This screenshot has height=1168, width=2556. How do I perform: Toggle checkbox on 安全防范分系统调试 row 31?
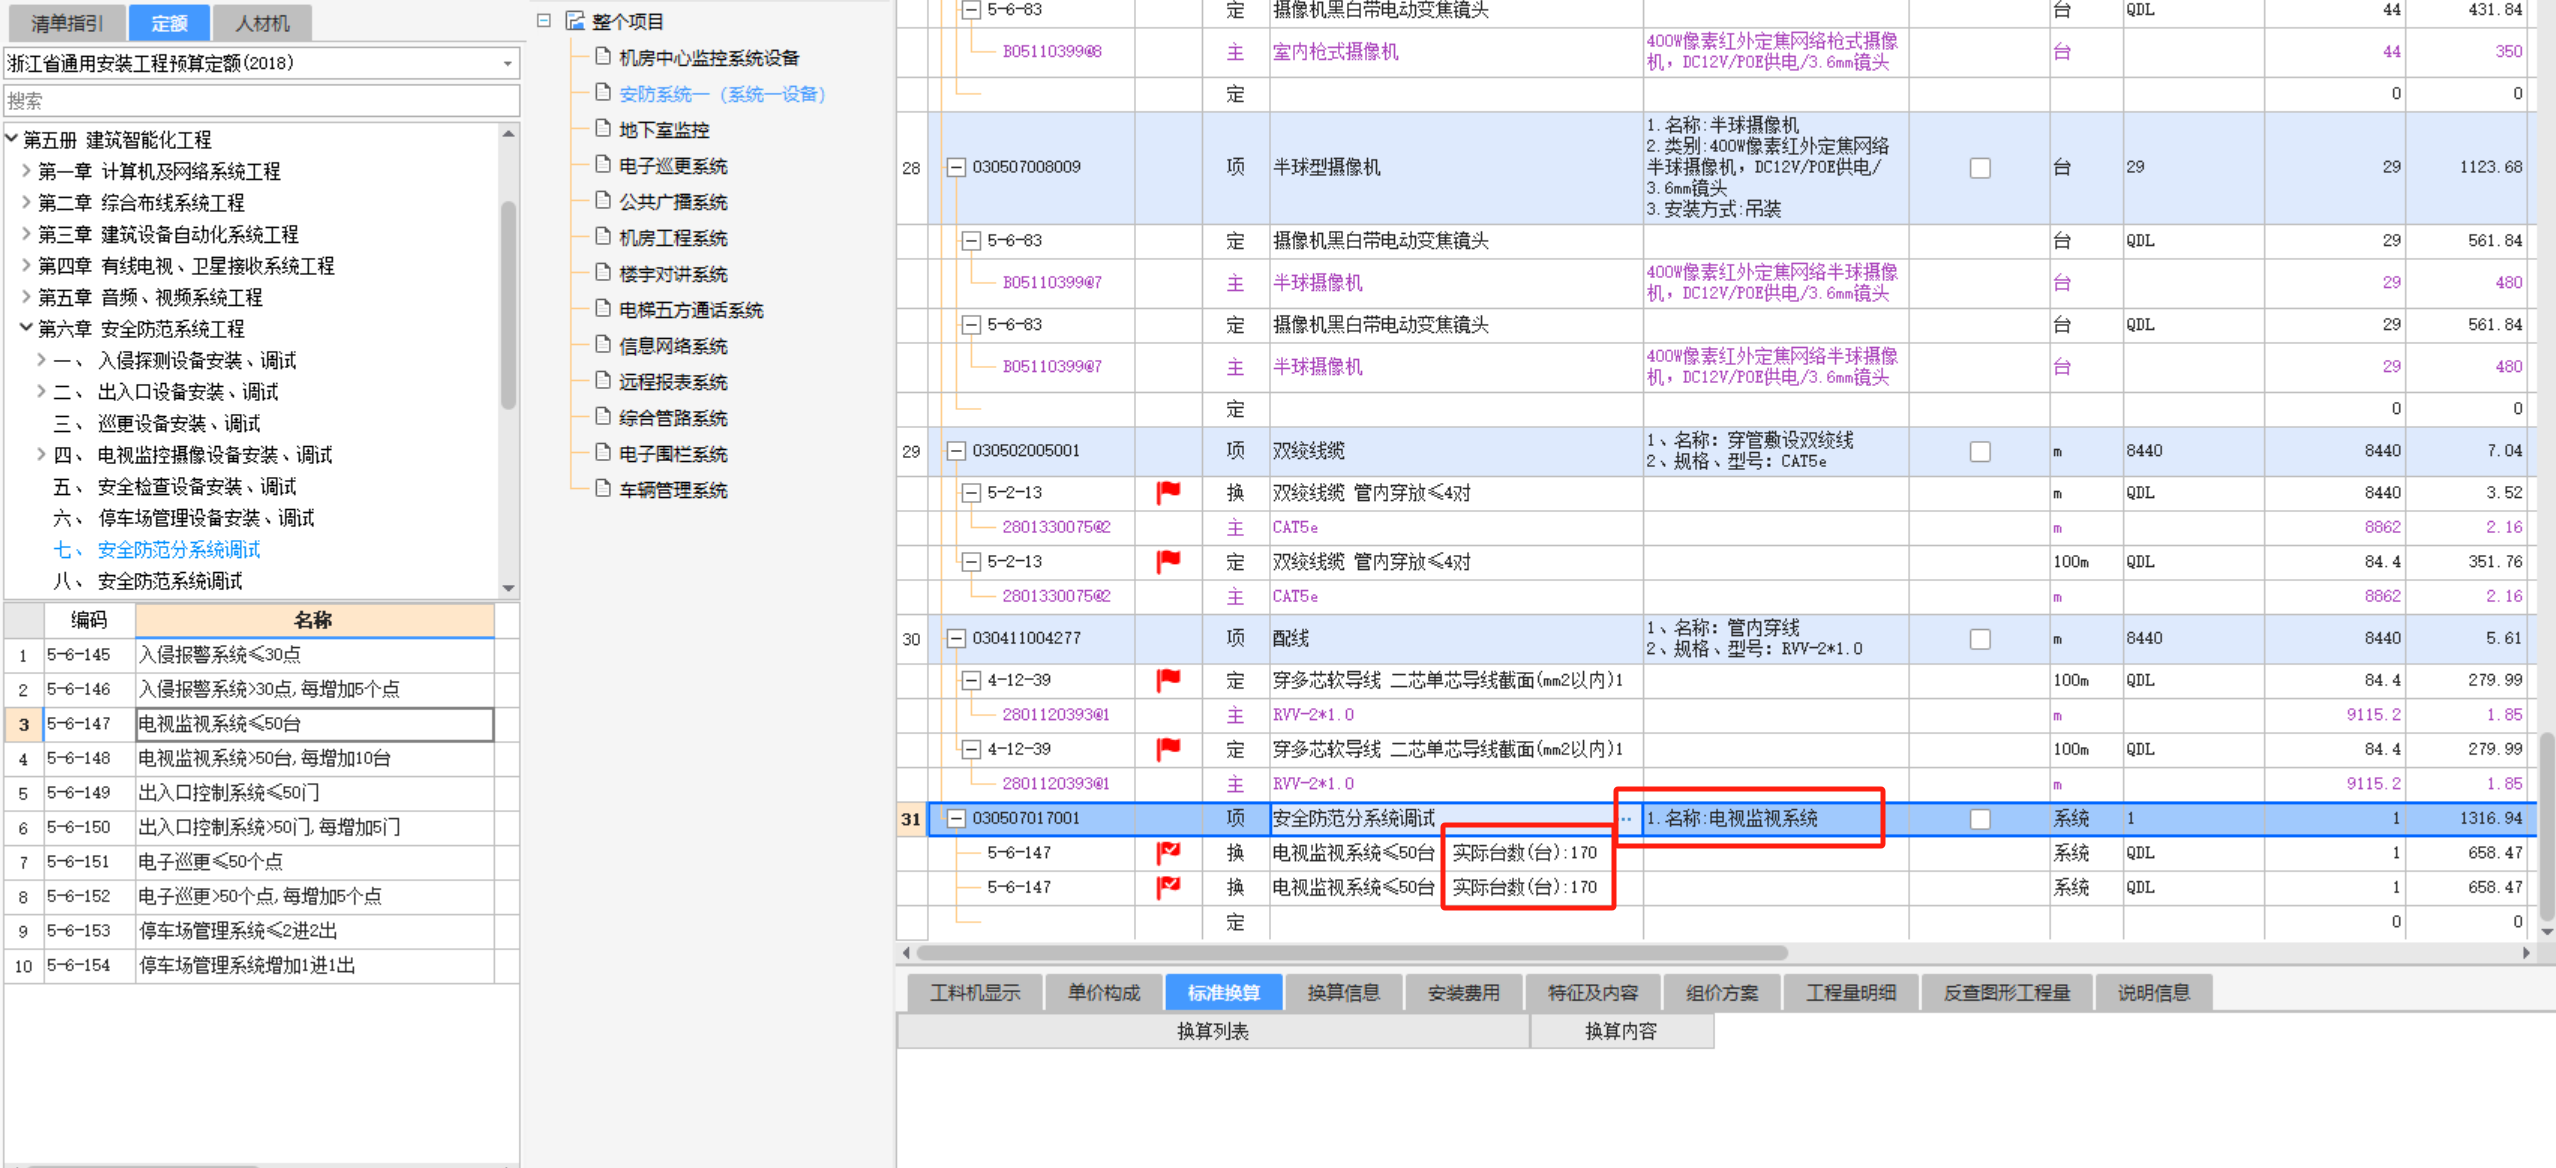click(1979, 819)
